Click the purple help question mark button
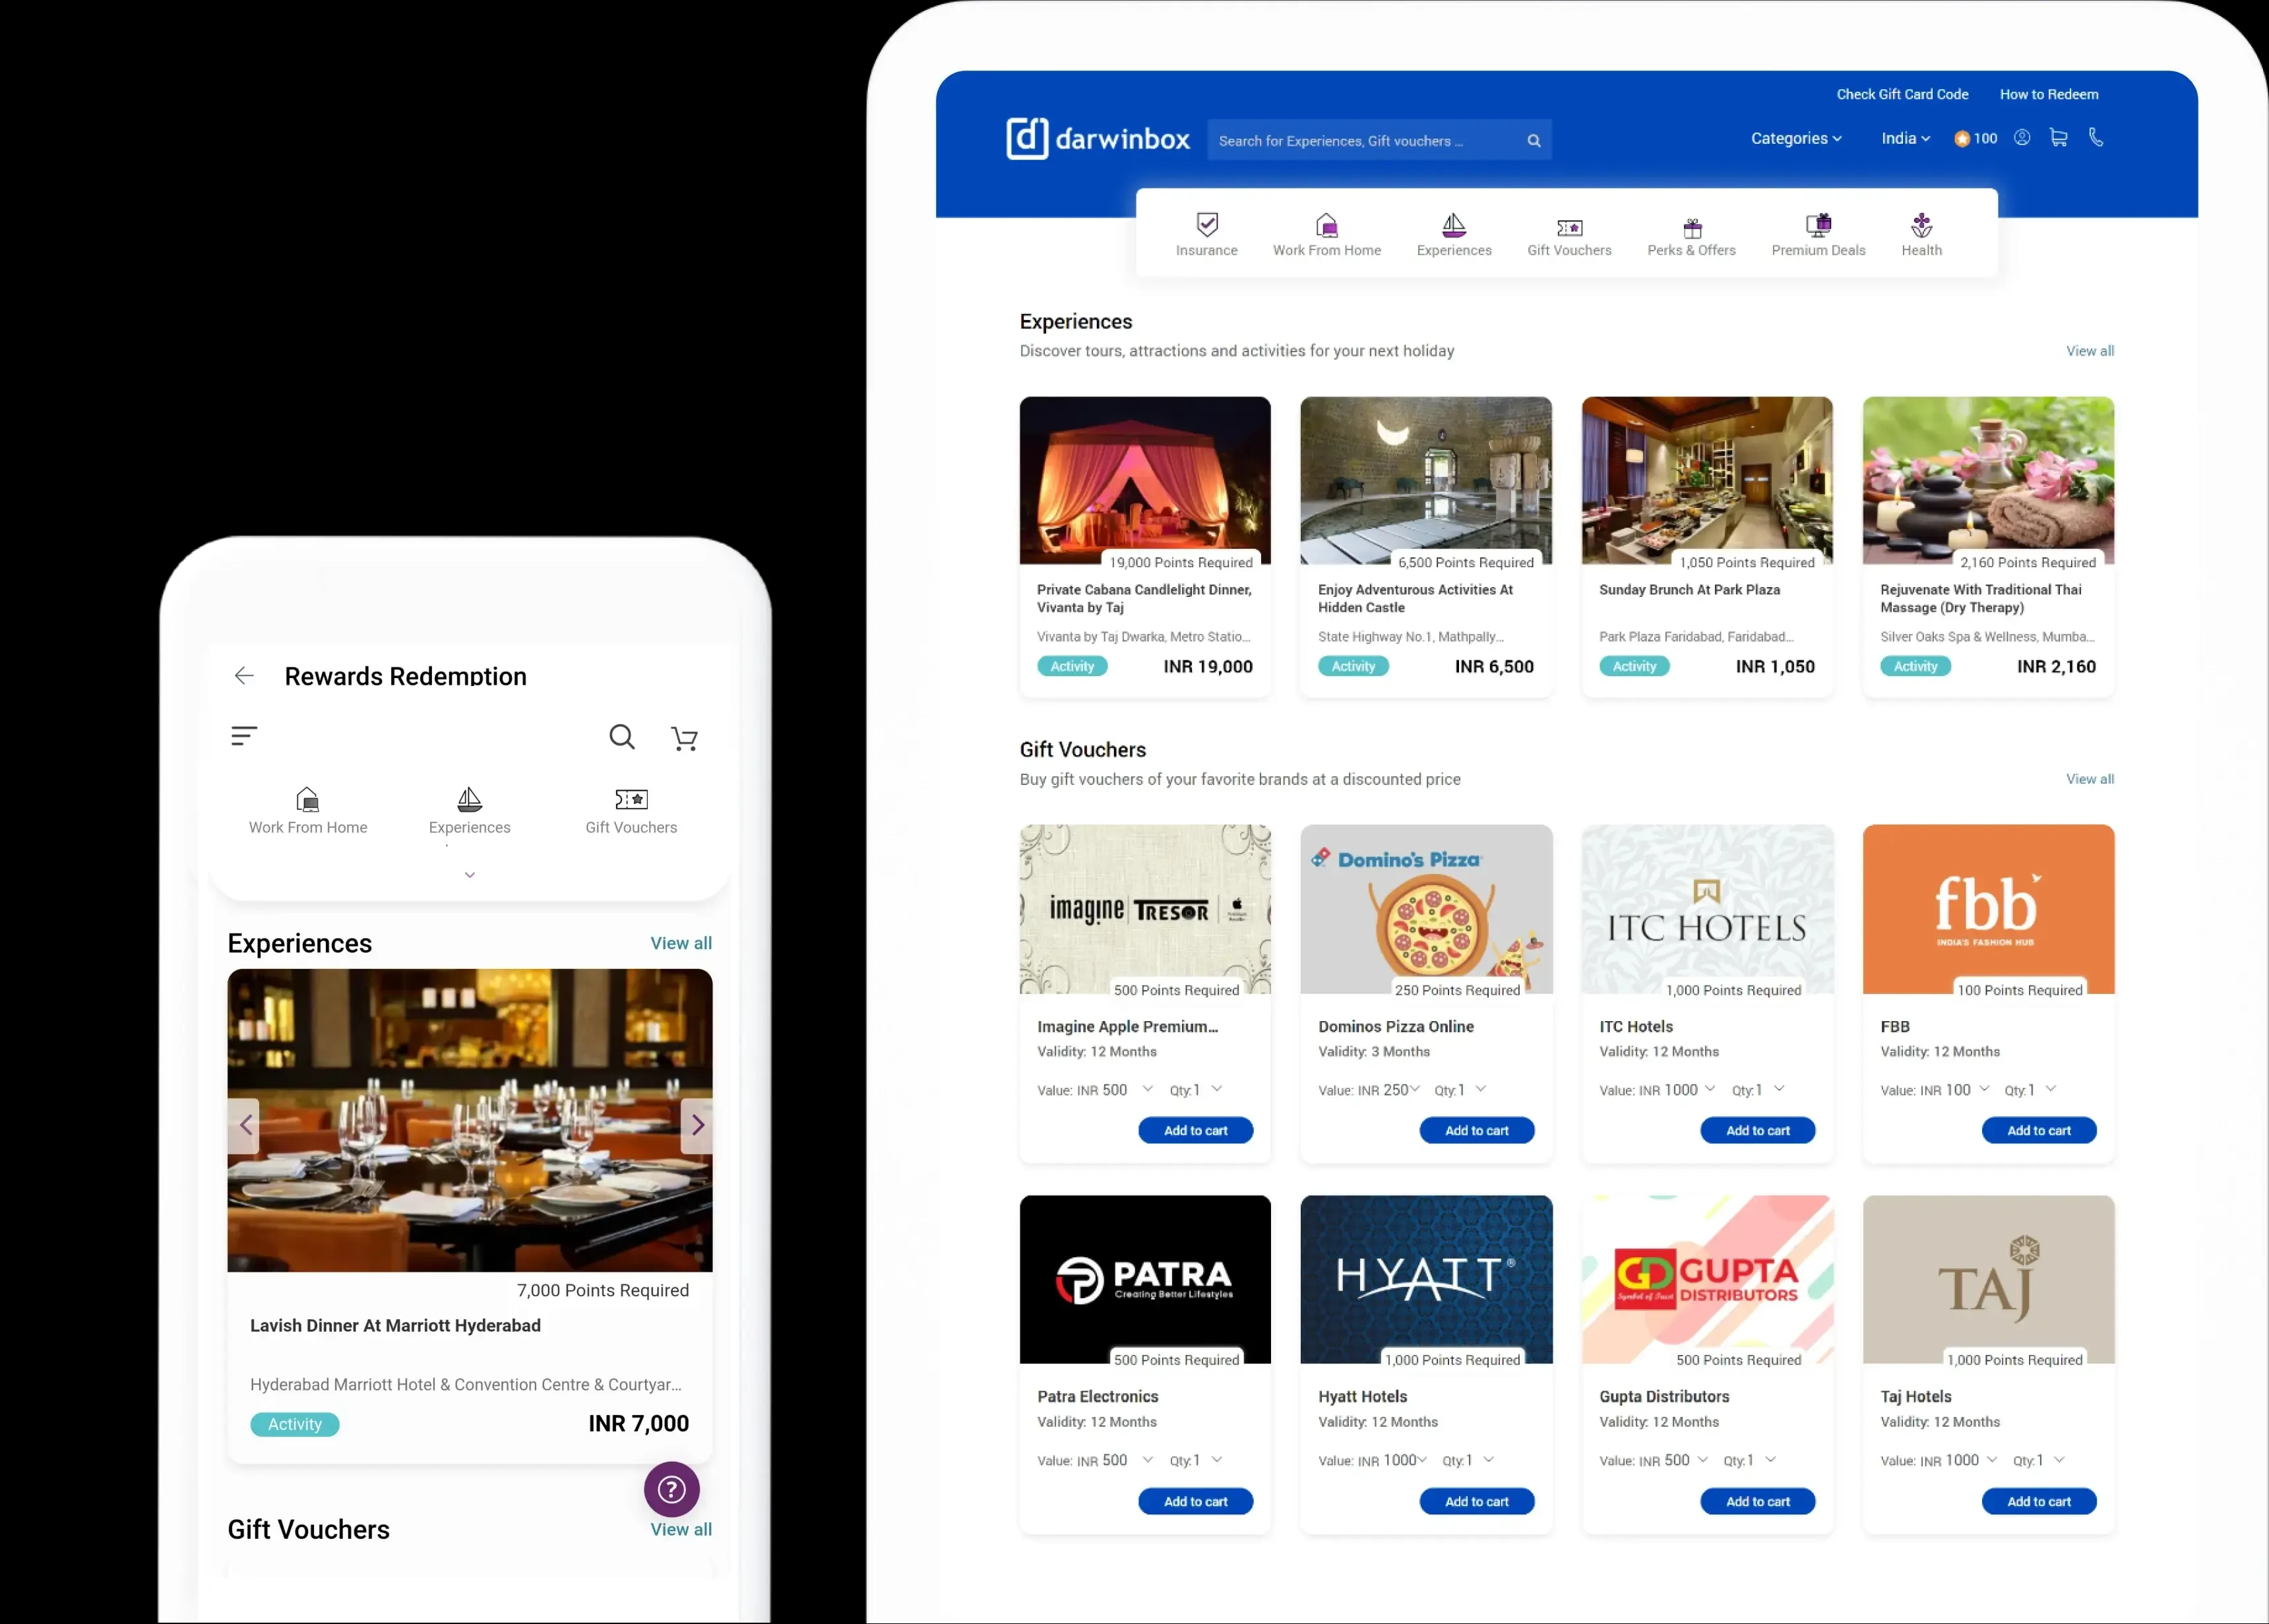The width and height of the screenshot is (2269, 1624). (x=671, y=1489)
